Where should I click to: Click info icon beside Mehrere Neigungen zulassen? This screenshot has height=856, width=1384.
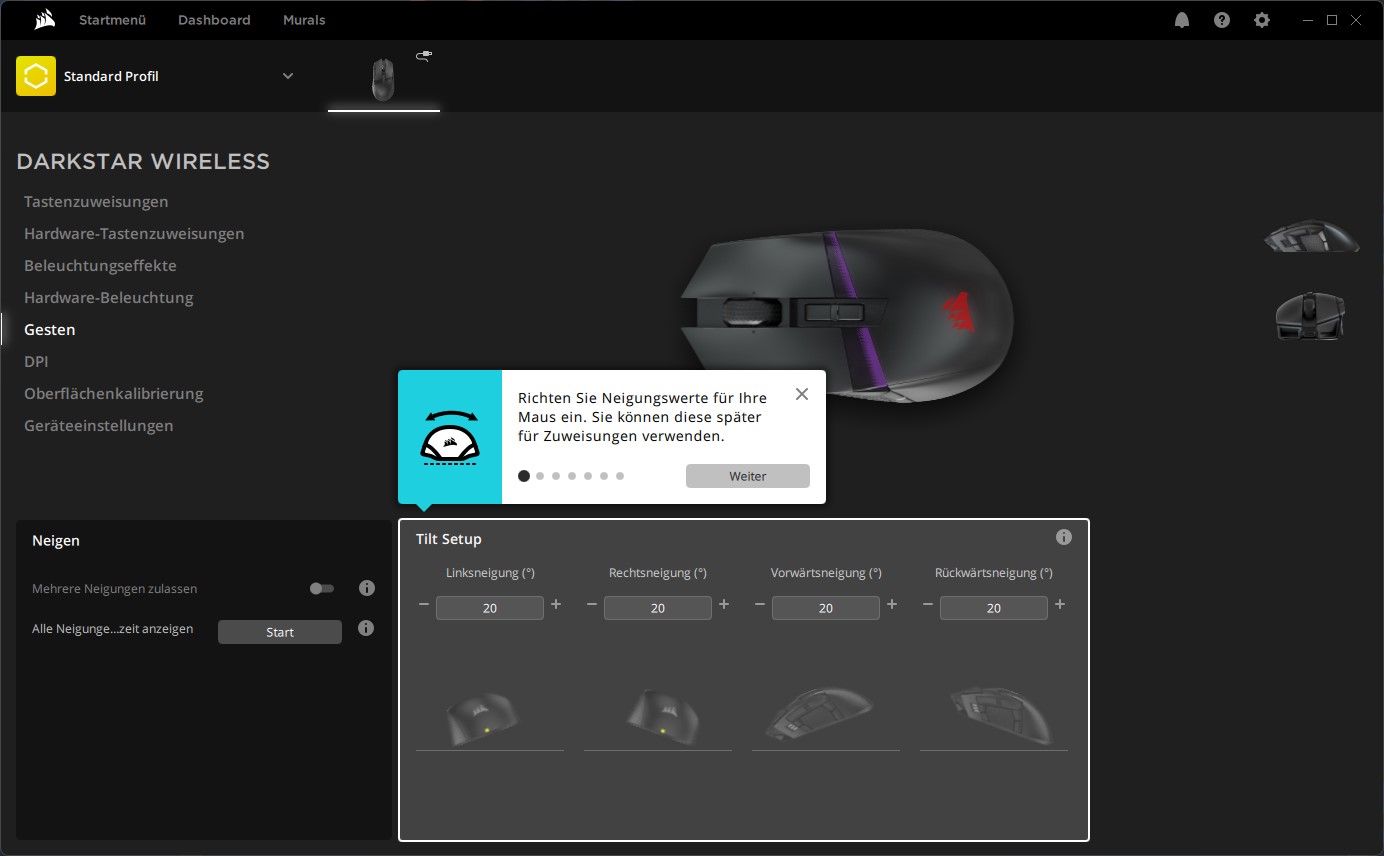(x=366, y=588)
